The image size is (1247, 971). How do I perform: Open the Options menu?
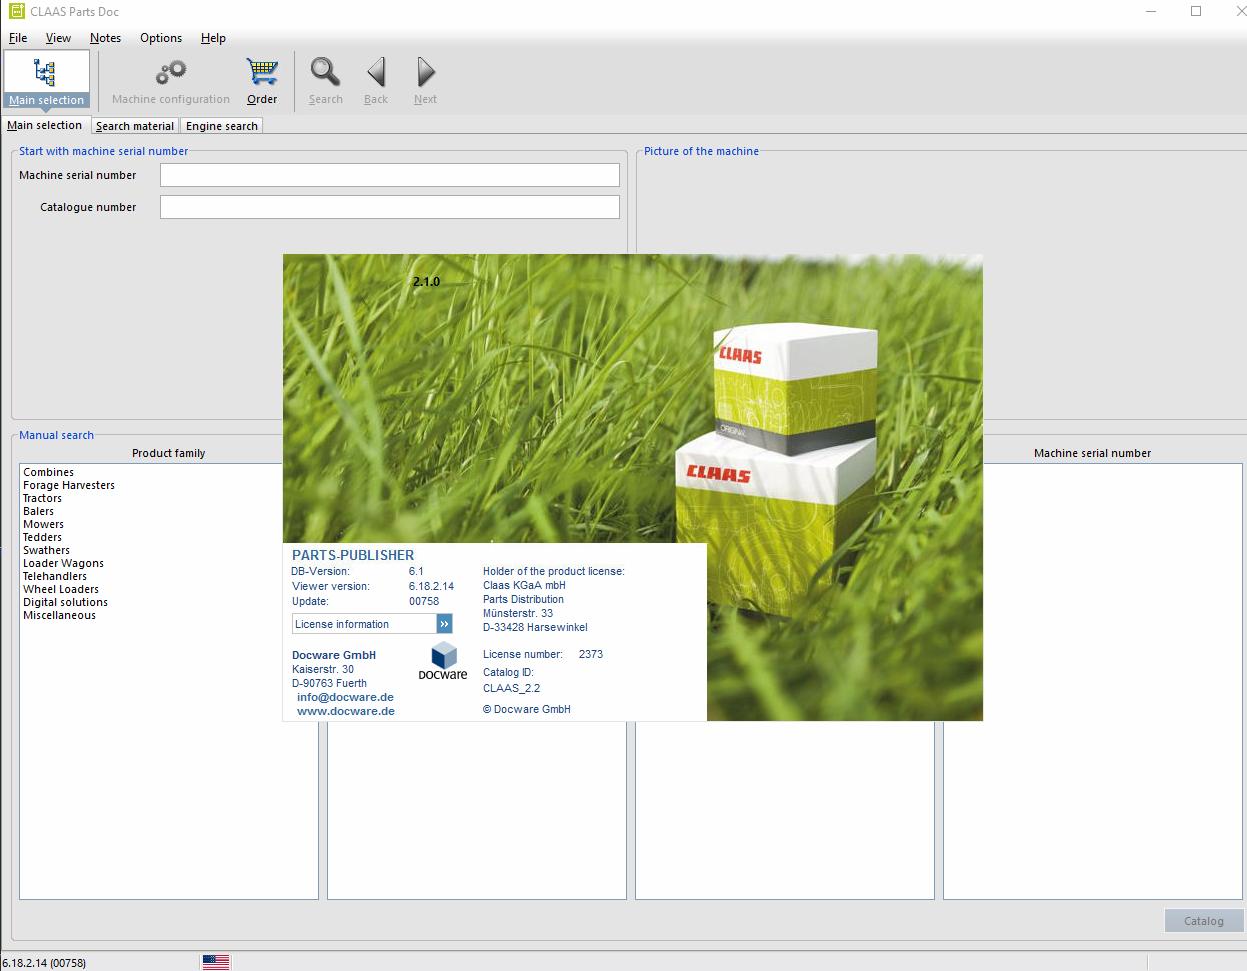coord(161,38)
